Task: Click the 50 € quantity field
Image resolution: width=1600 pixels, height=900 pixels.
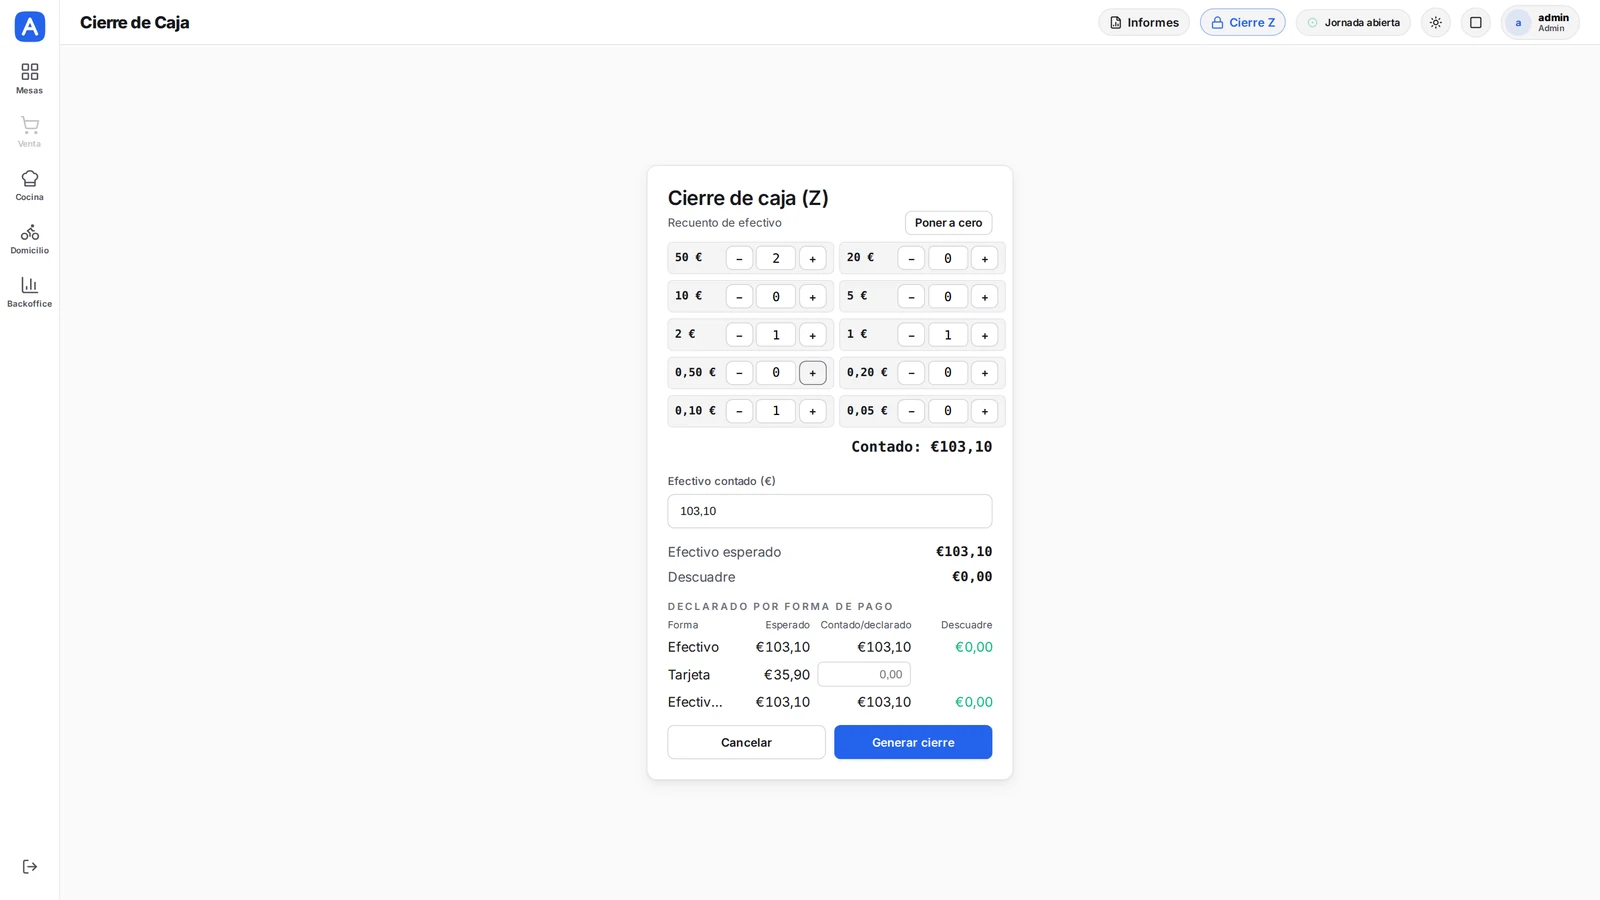Action: click(776, 259)
